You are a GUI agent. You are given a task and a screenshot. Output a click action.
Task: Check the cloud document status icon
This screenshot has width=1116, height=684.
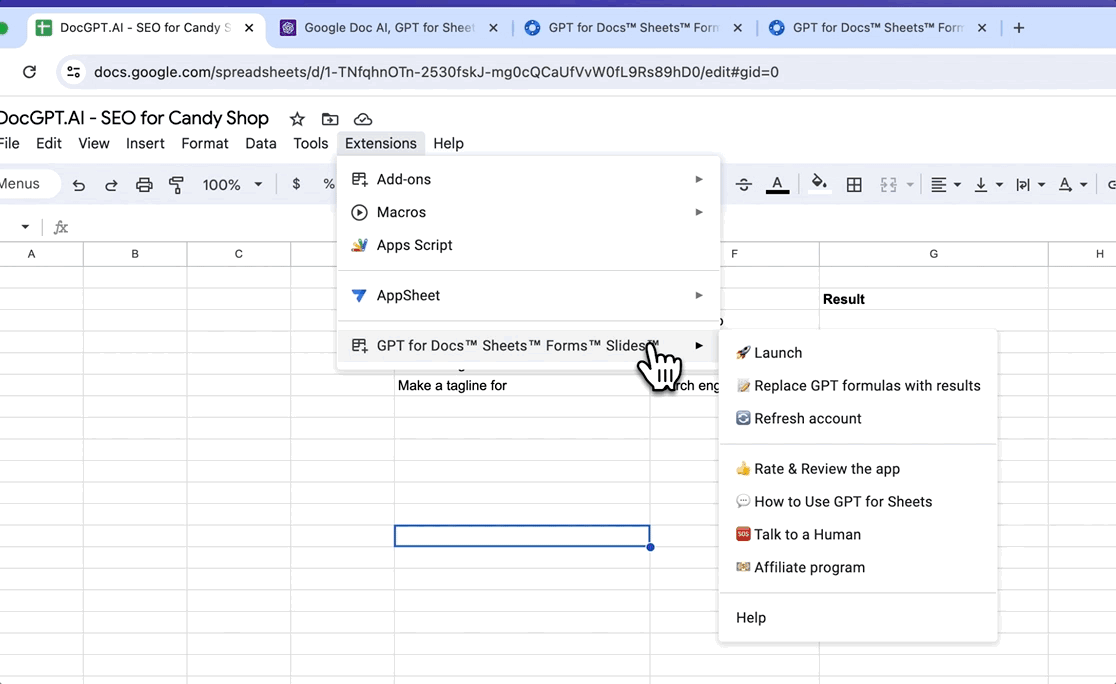pyautogui.click(x=363, y=119)
